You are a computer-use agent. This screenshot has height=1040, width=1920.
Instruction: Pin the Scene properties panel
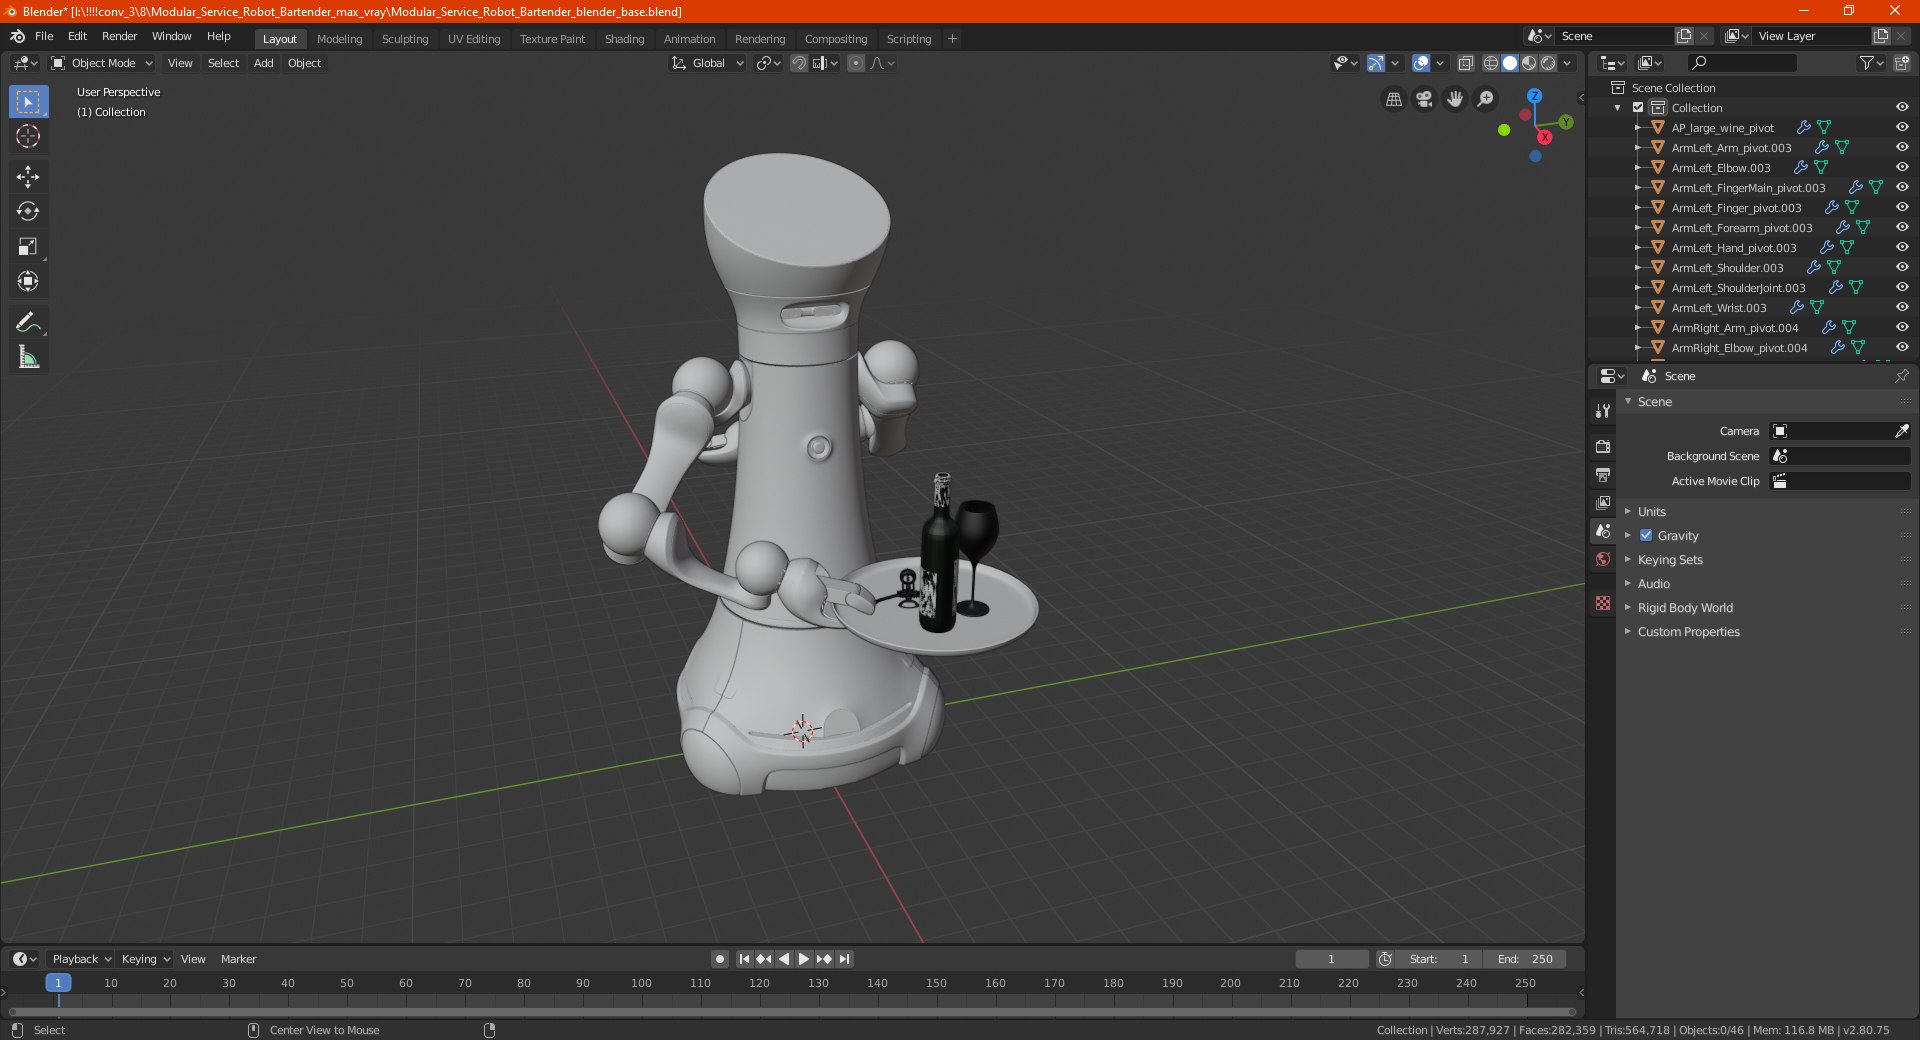1901,376
